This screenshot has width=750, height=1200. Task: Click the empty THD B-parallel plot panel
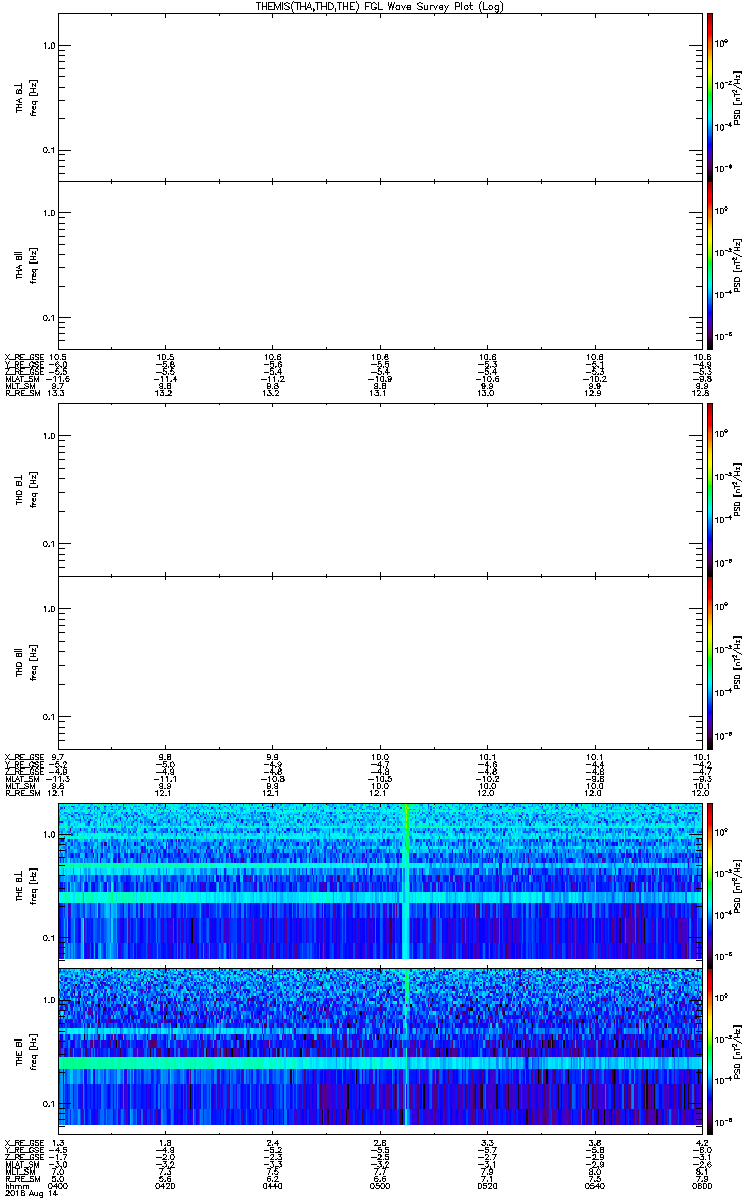click(380, 661)
